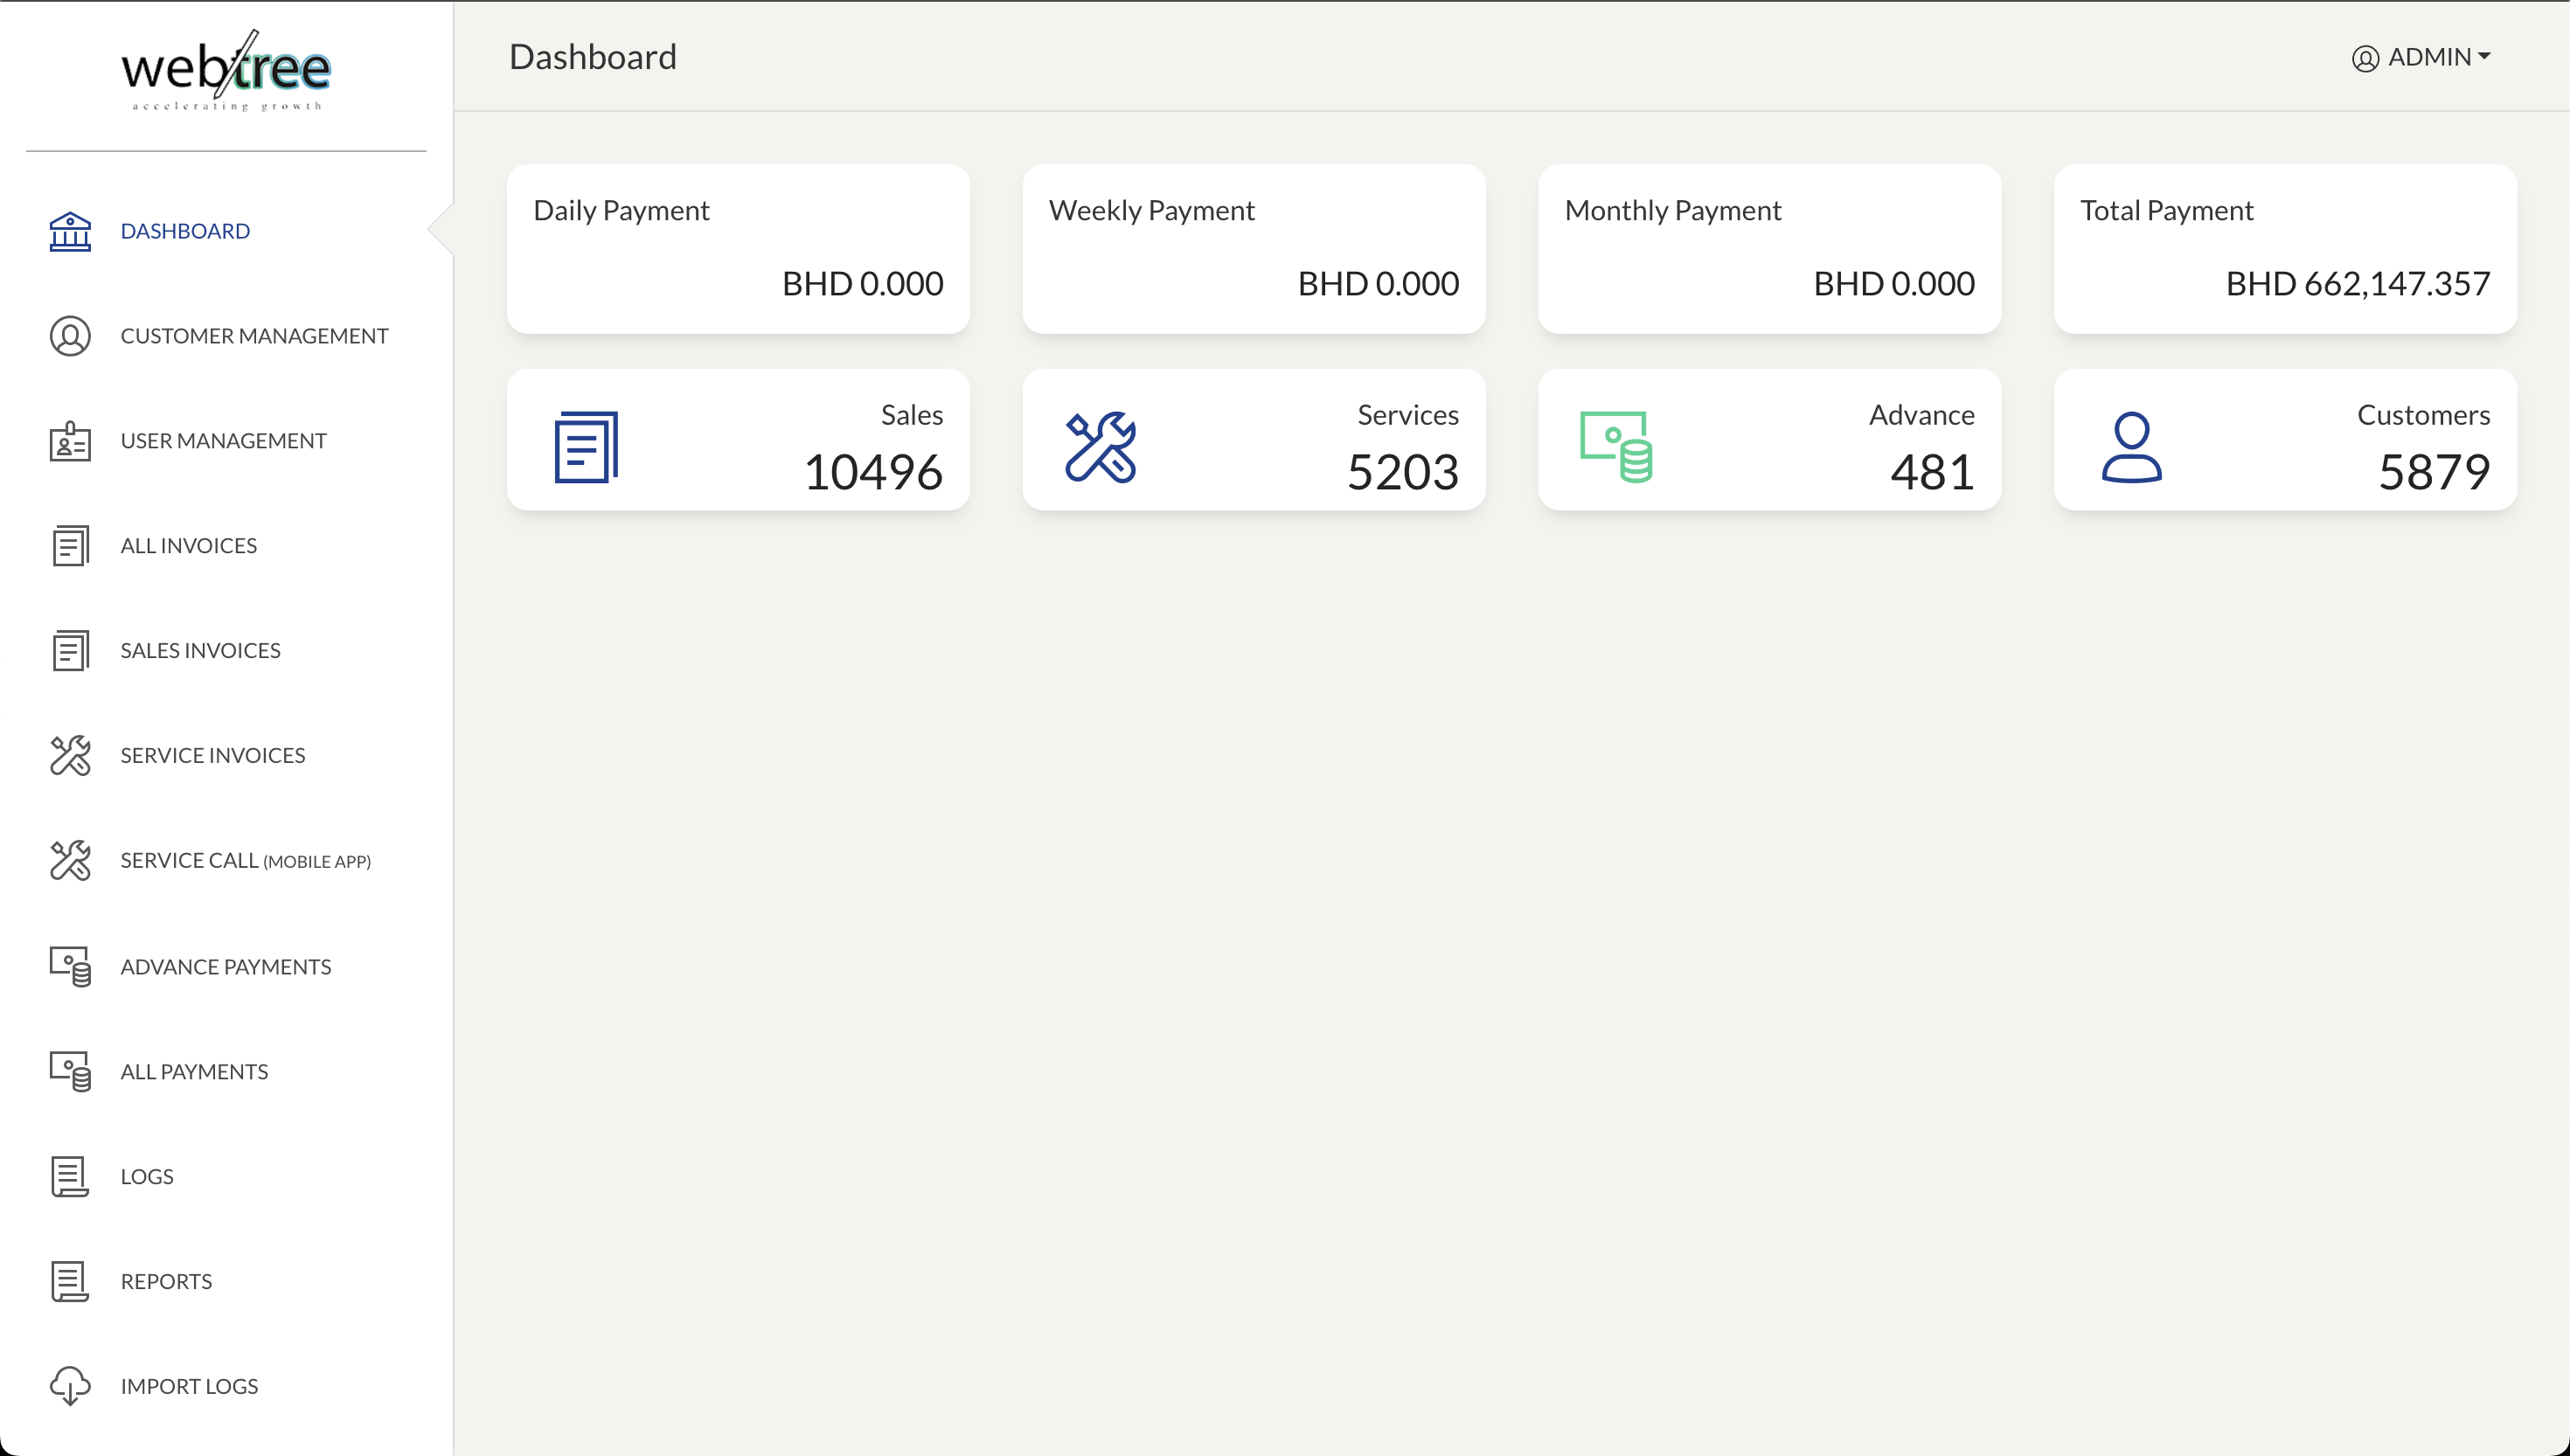The width and height of the screenshot is (2570, 1456).
Task: Click the Sales Invoices menu item
Action: click(199, 648)
